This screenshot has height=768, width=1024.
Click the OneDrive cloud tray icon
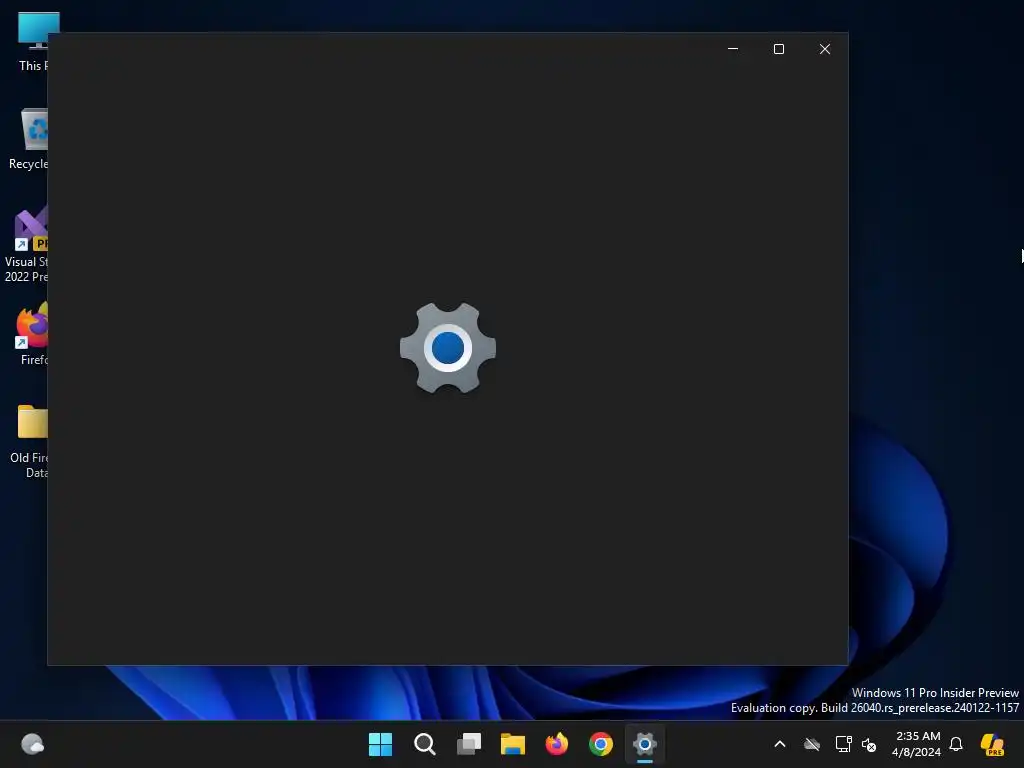pos(812,744)
